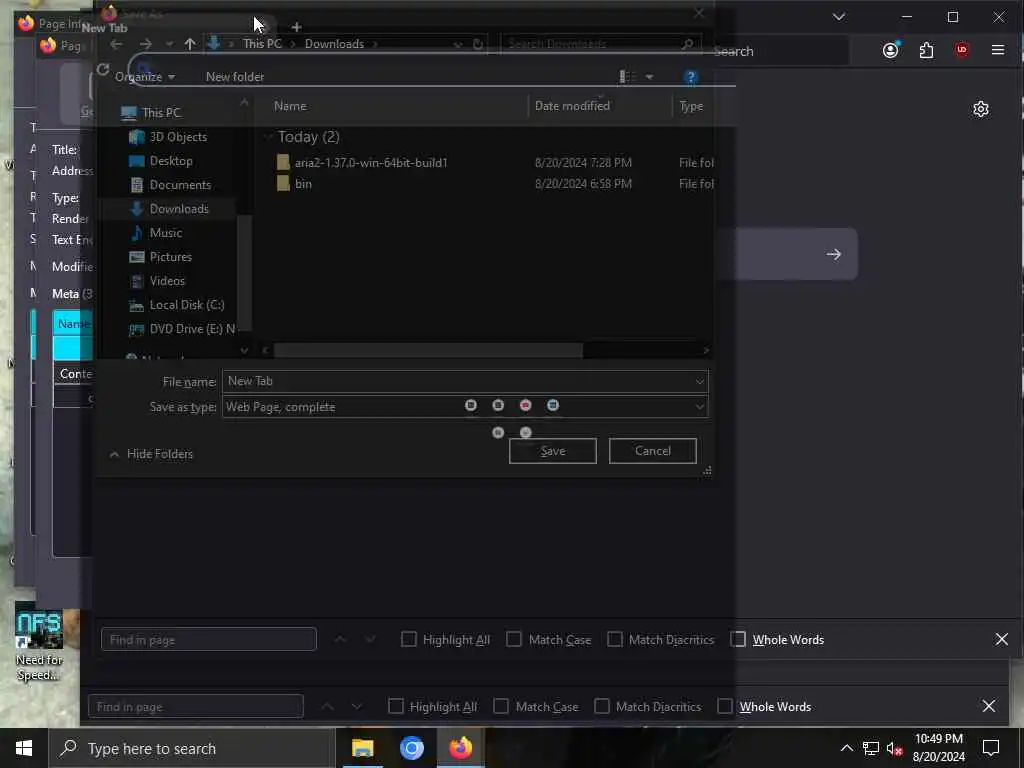Close the lower find bar
Viewport: 1024px width, 768px height.
point(989,706)
